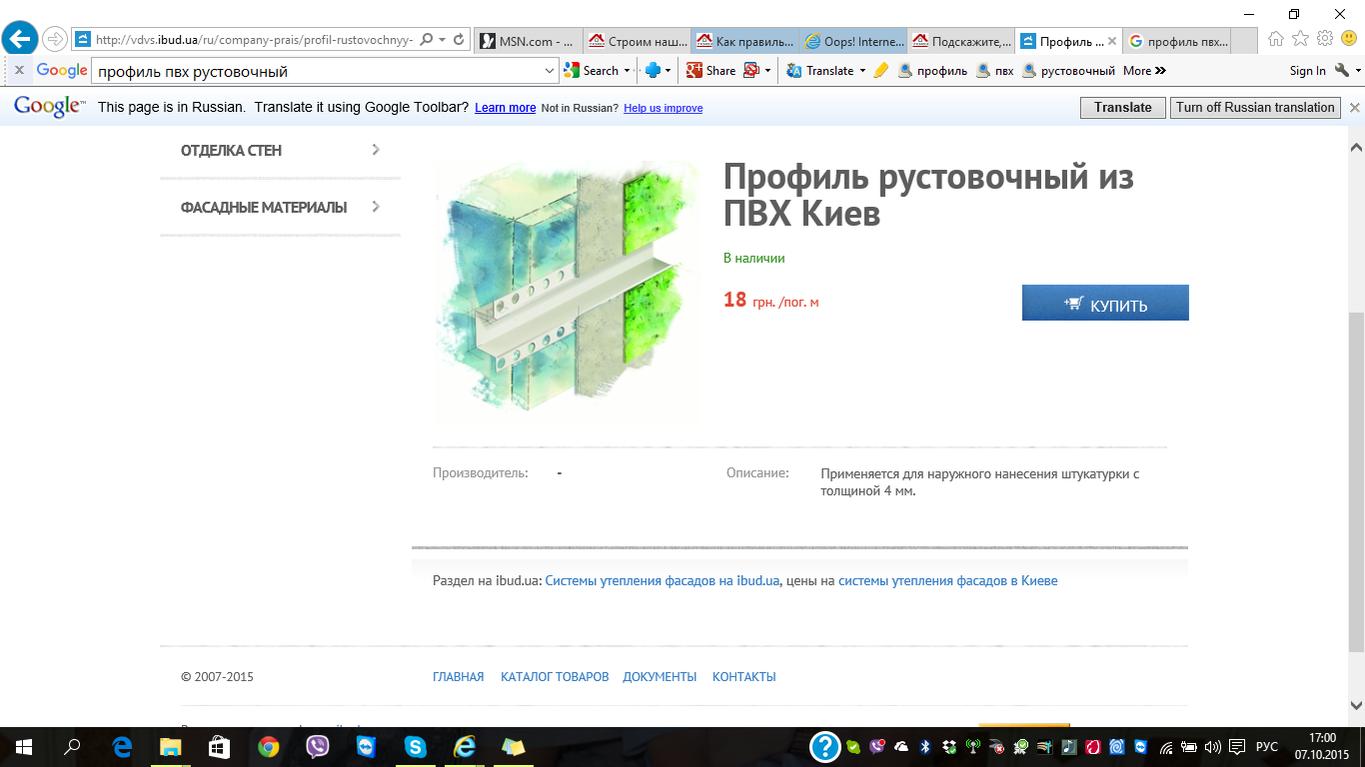Click the Google Toolbar highlighter icon
The width and height of the screenshot is (1365, 767).
[x=881, y=71]
